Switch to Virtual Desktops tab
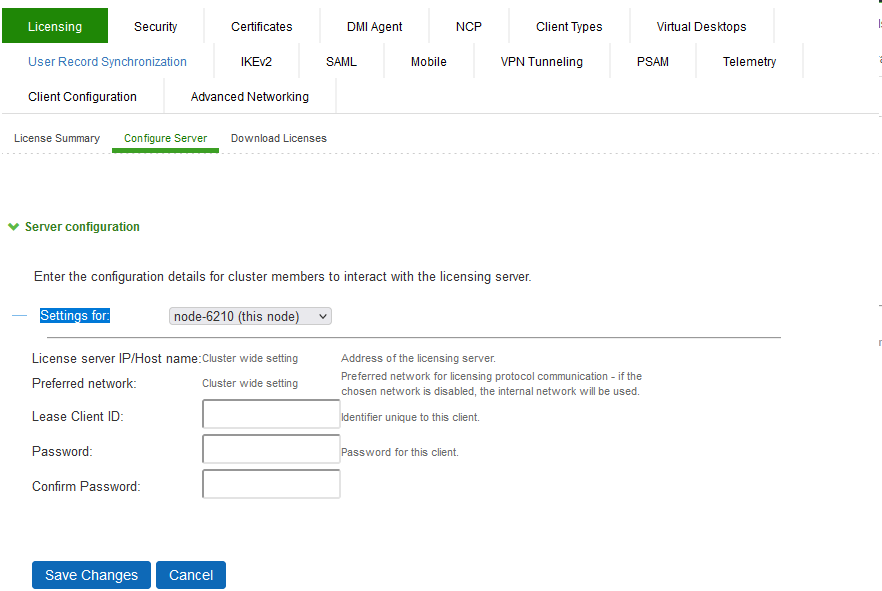The height and width of the screenshot is (591, 882). (701, 26)
